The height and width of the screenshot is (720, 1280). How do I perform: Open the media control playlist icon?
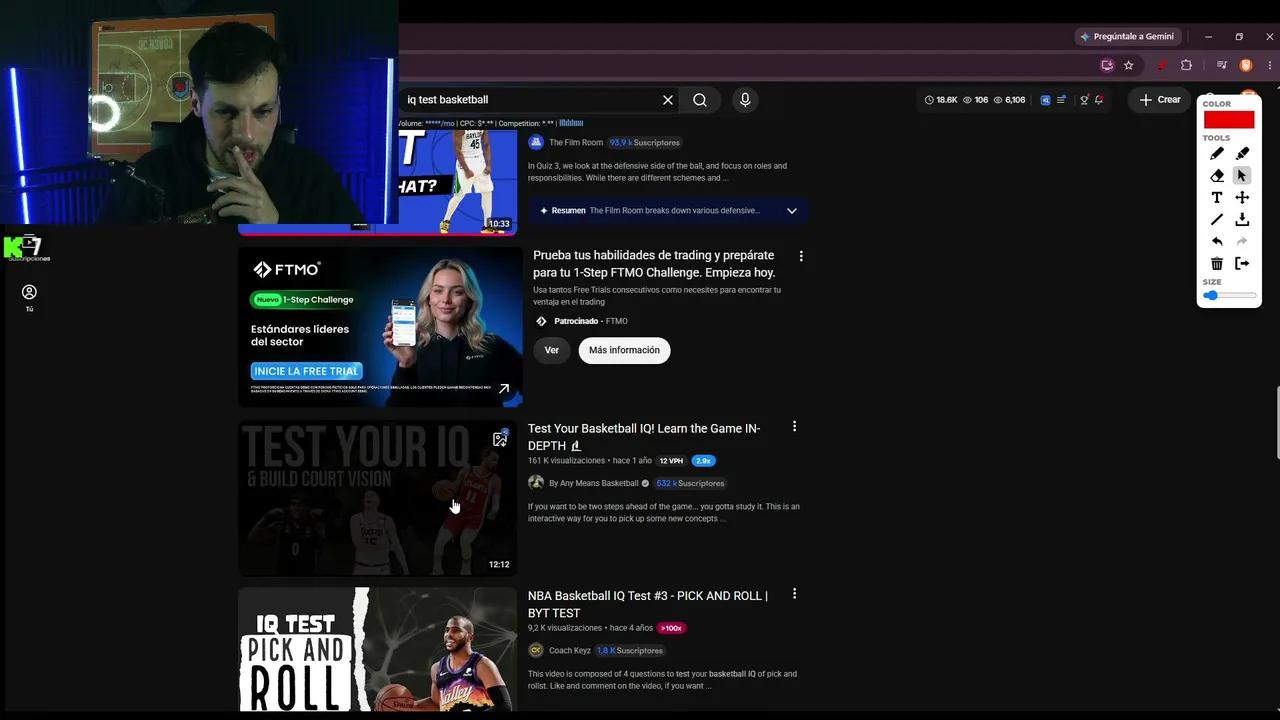point(1221,66)
